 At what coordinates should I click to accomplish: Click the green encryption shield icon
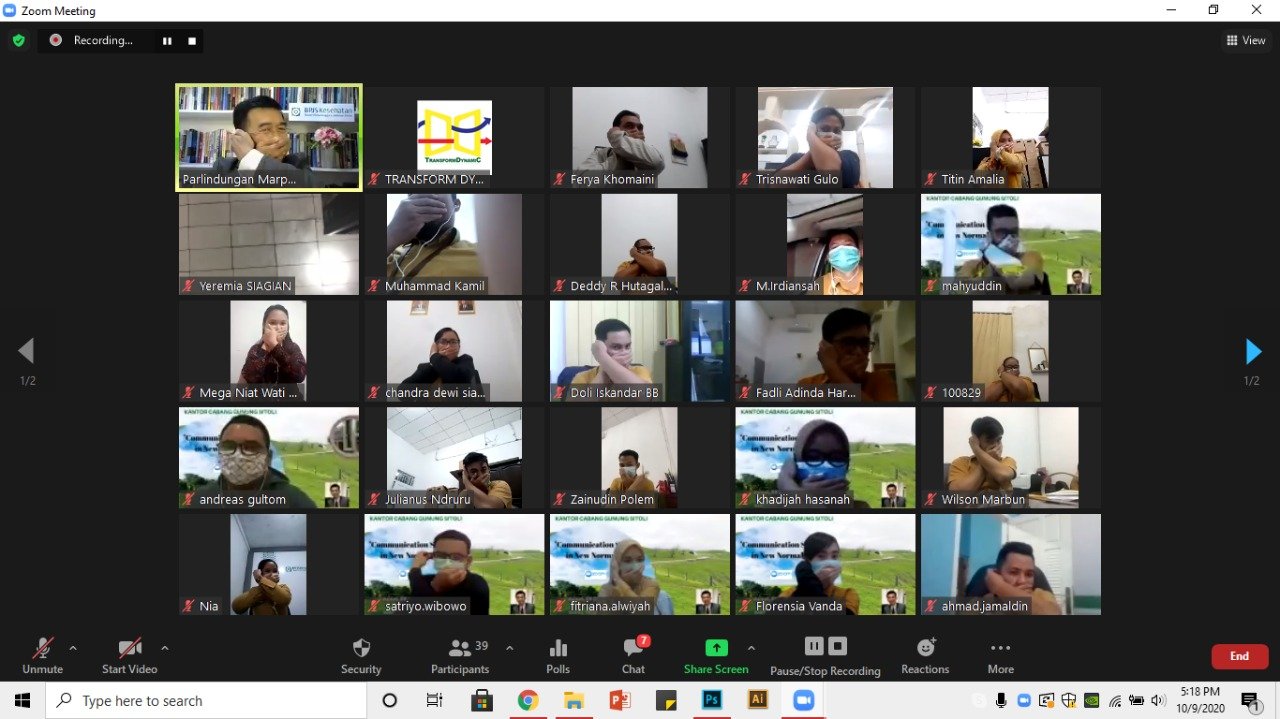point(18,40)
